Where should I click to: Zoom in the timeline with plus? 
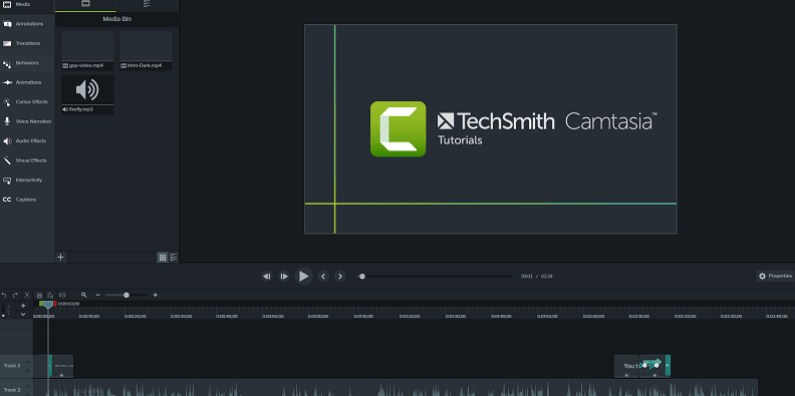click(155, 295)
